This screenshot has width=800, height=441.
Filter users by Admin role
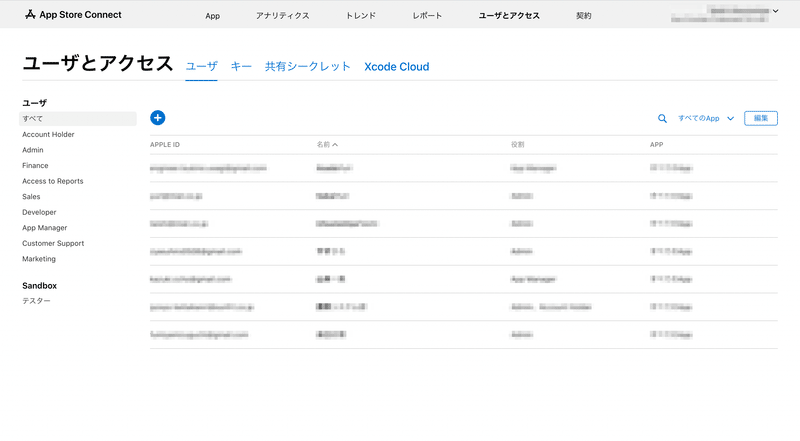pyautogui.click(x=33, y=150)
